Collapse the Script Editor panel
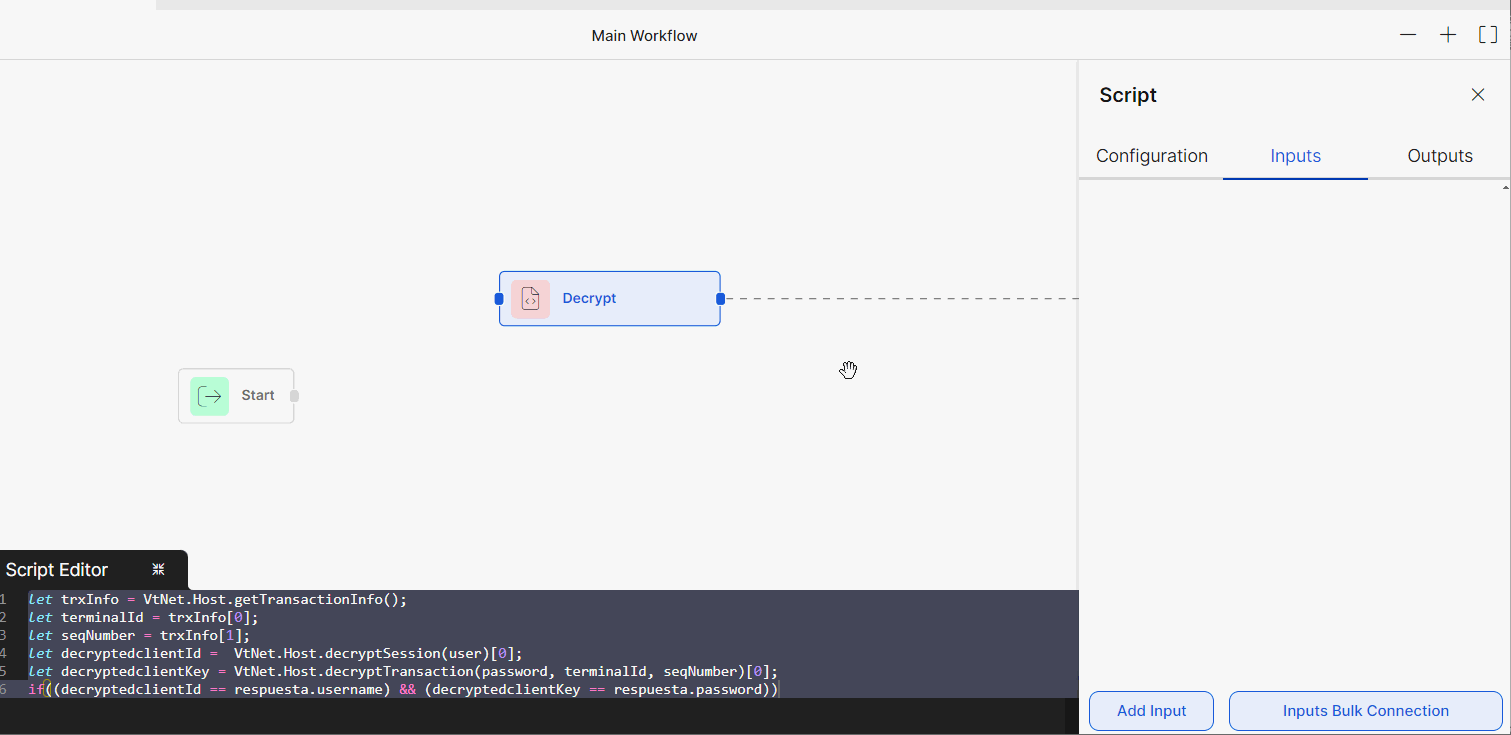 [x=158, y=568]
